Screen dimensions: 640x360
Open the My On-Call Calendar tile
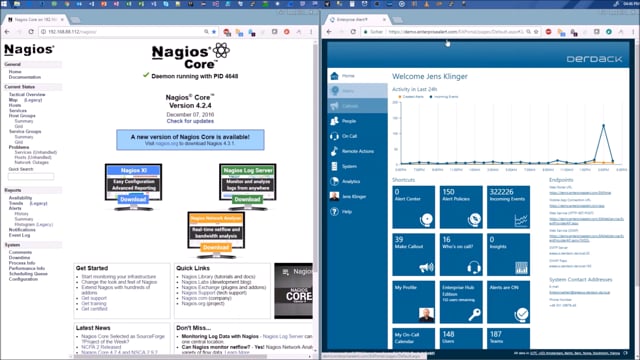pos(413,338)
